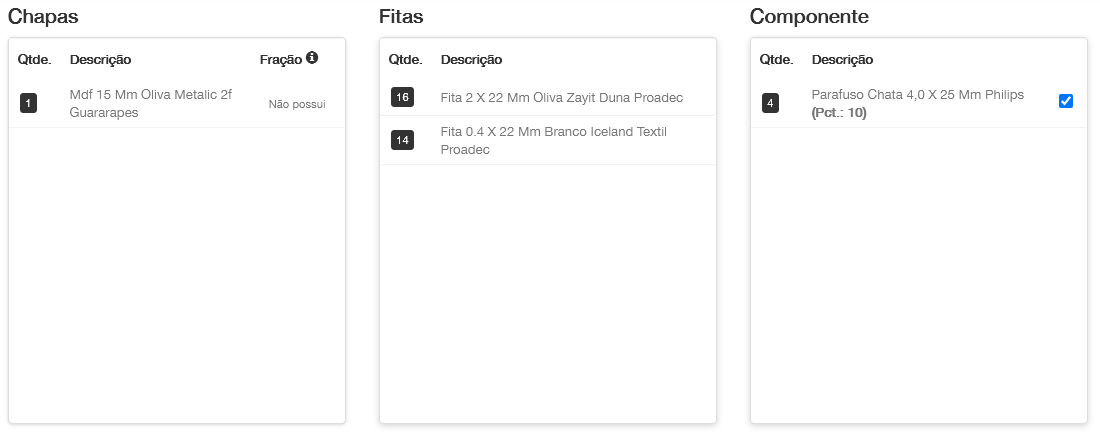Screen dimensions: 1100x442
Task: Select Fita 2 X 22 Mm Oliva Zayit row
Action: pos(561,97)
